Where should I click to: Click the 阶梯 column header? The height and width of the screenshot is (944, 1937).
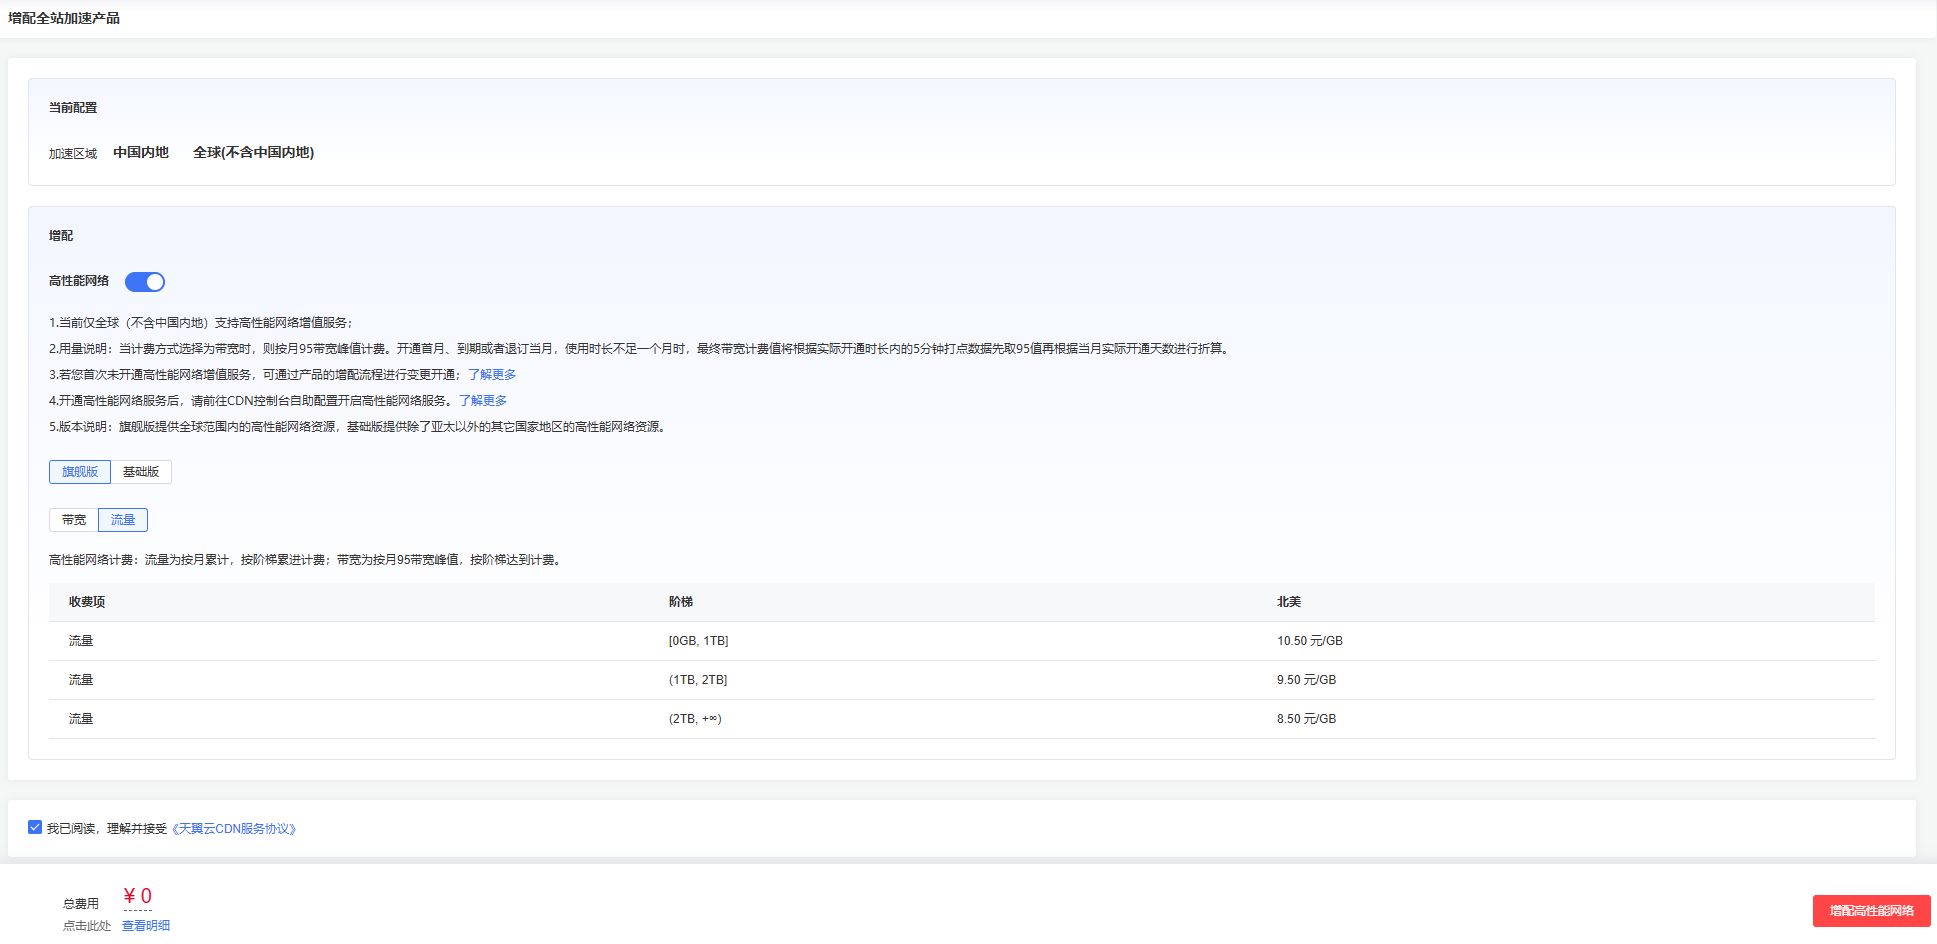(x=681, y=602)
